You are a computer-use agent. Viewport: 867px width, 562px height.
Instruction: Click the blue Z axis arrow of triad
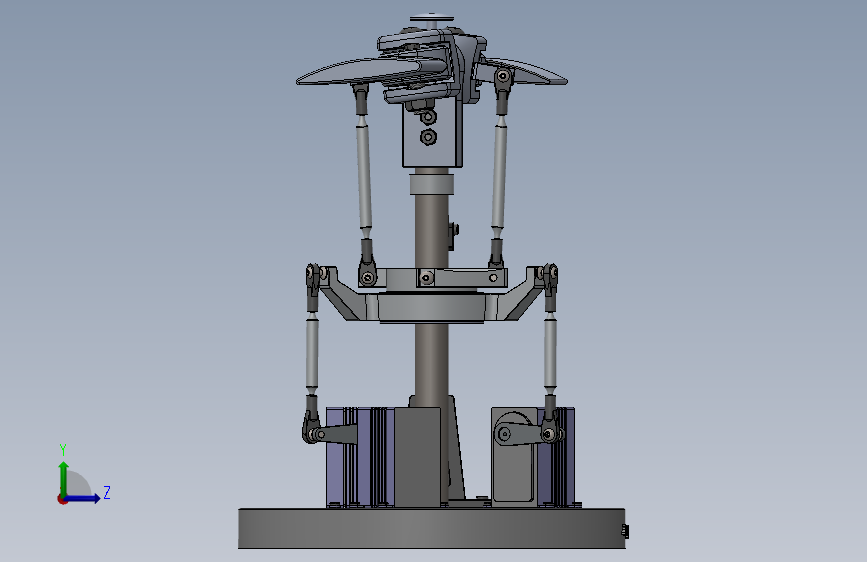click(x=84, y=498)
